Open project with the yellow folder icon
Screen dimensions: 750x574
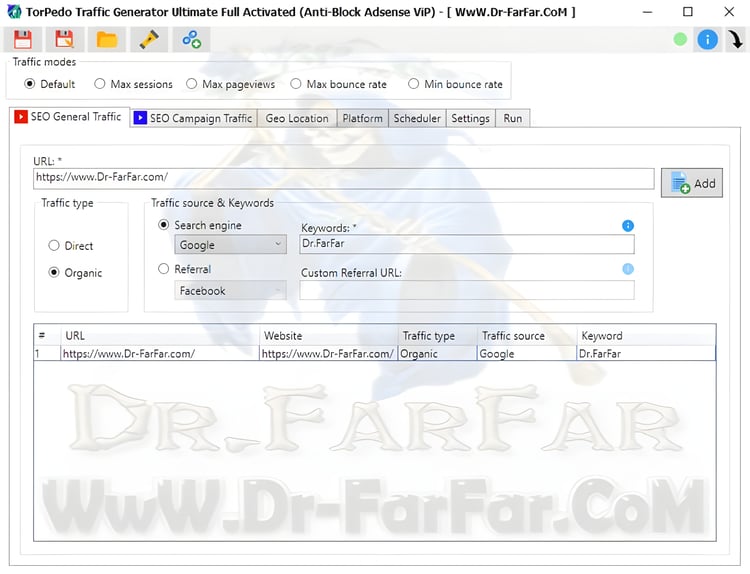point(106,39)
